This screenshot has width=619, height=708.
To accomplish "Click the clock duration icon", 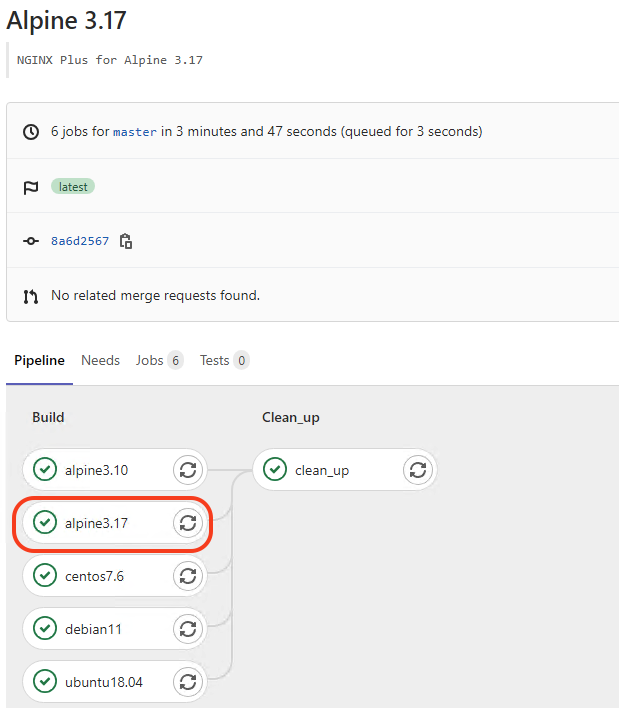I will point(31,132).
